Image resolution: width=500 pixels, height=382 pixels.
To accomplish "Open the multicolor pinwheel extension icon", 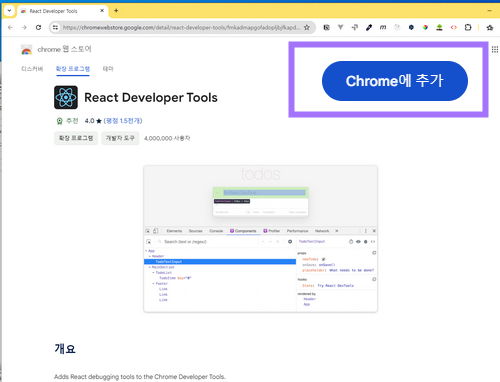I will point(425,27).
